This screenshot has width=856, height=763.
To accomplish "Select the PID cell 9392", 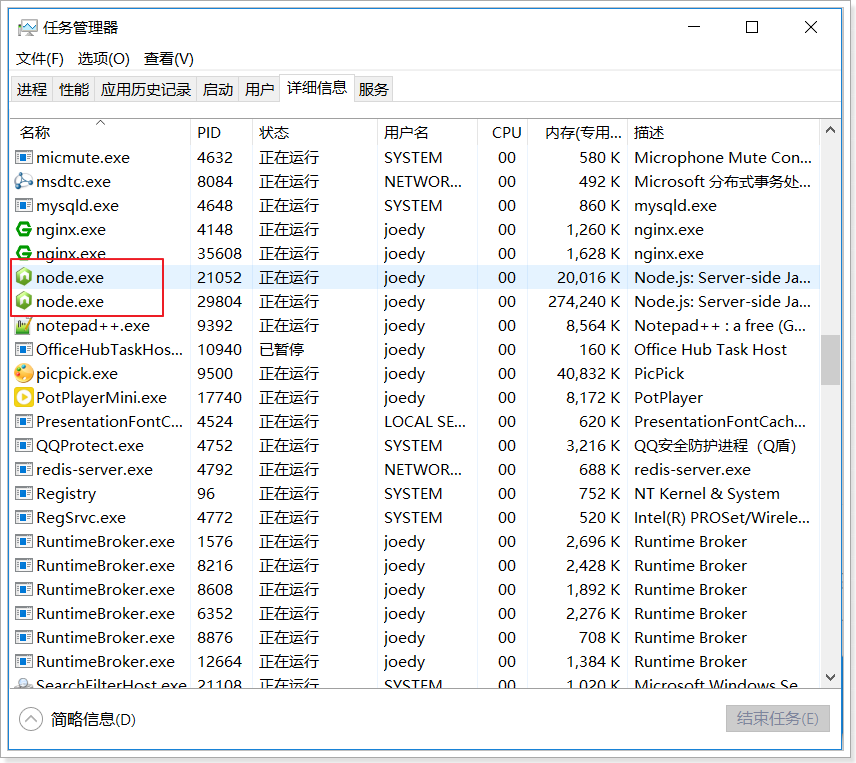I will pyautogui.click(x=215, y=326).
